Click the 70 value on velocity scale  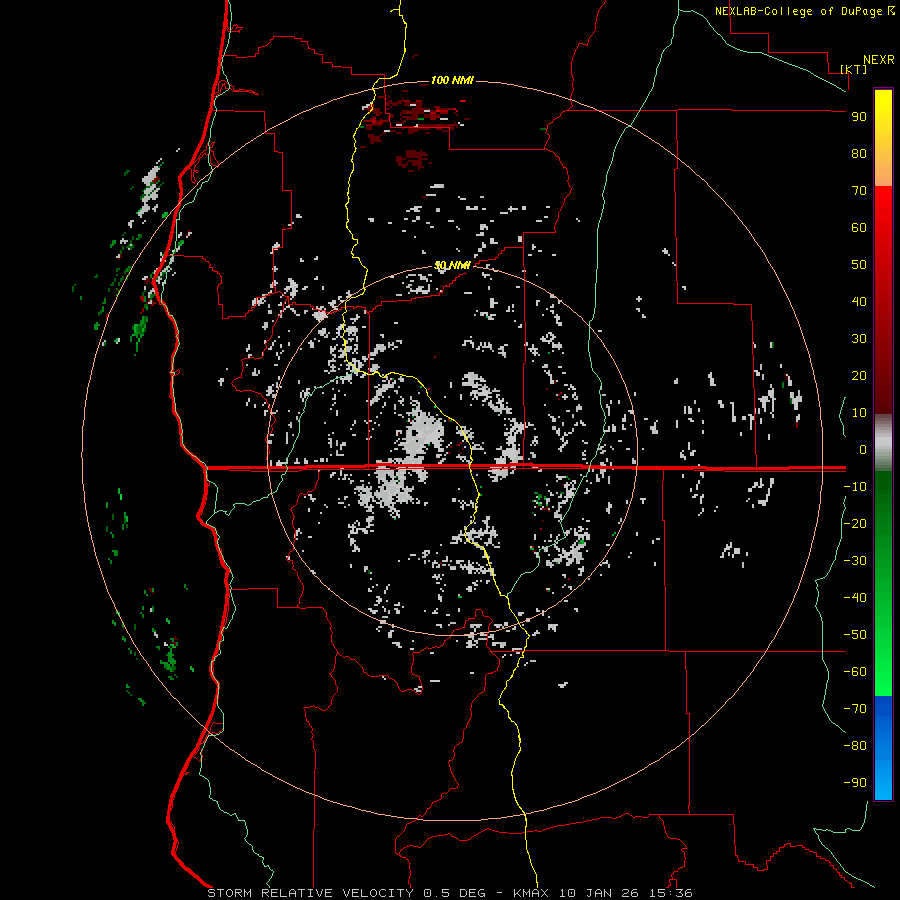(x=859, y=191)
